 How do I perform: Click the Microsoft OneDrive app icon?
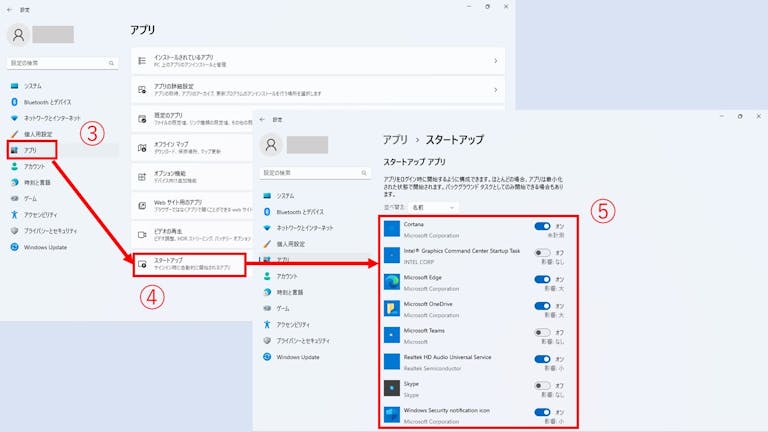[x=392, y=309]
